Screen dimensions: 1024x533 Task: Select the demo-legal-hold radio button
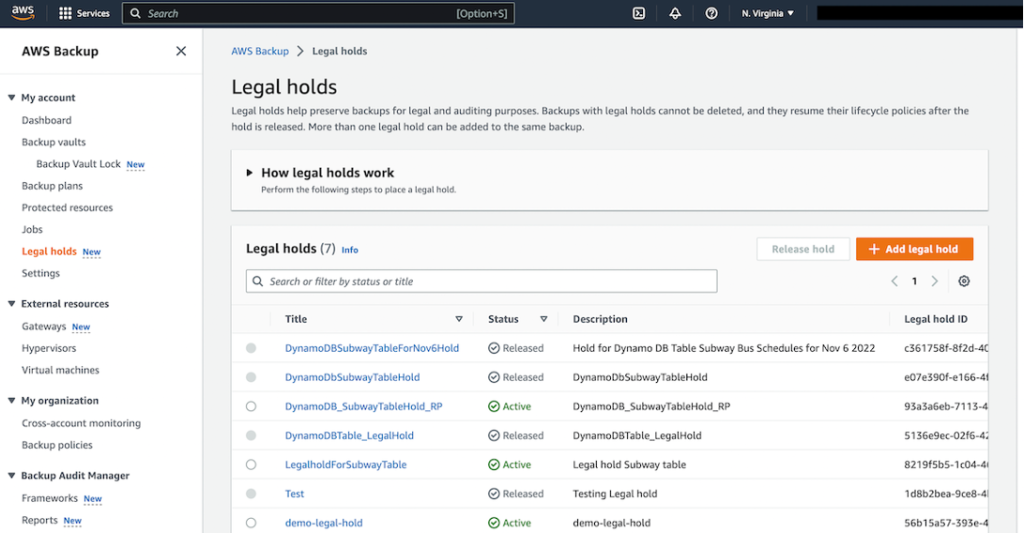pos(251,523)
